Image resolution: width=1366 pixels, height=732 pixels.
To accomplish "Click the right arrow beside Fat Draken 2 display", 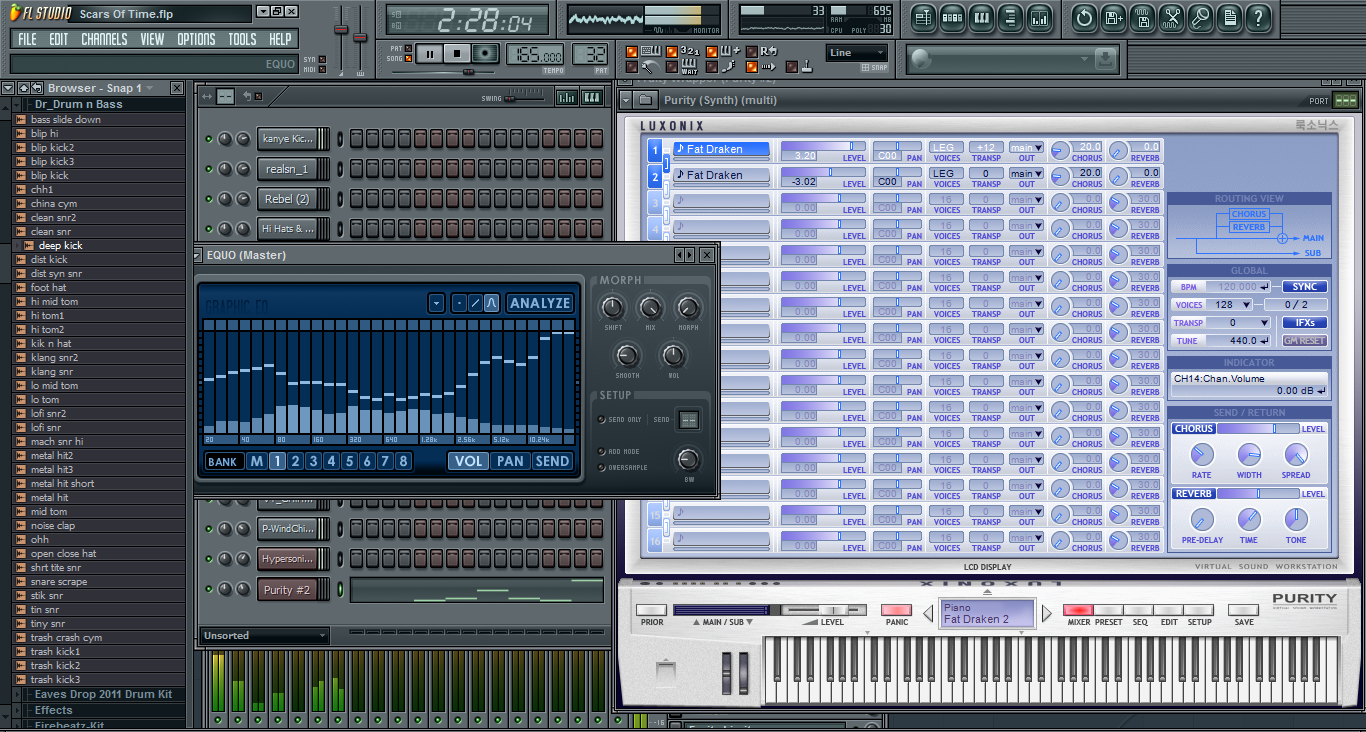I will (x=1047, y=613).
